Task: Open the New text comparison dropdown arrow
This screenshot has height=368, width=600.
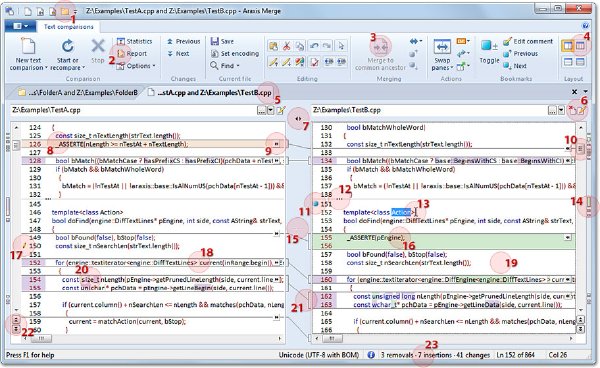Action: tap(46, 68)
